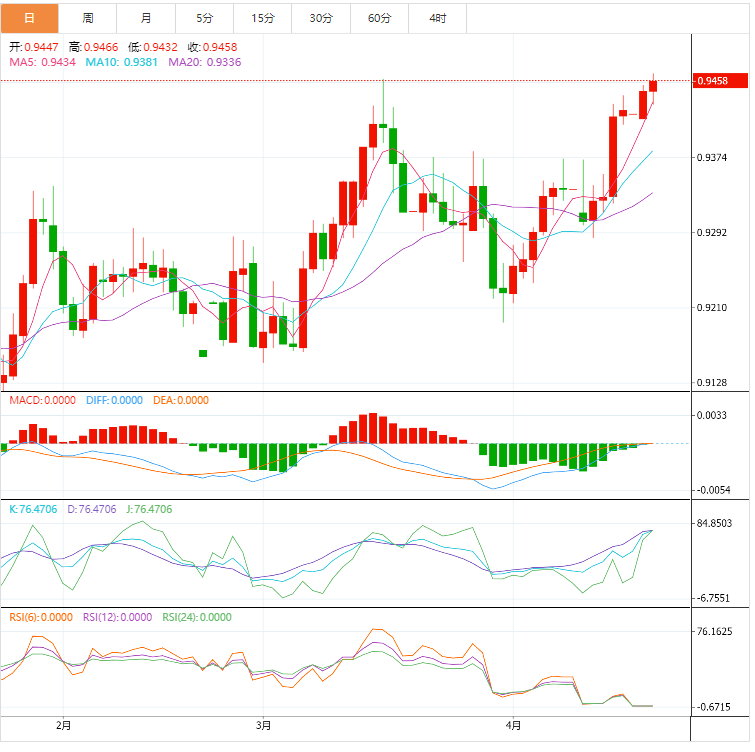Click the MA5 moving average label
755x752 pixels.
click(42, 62)
